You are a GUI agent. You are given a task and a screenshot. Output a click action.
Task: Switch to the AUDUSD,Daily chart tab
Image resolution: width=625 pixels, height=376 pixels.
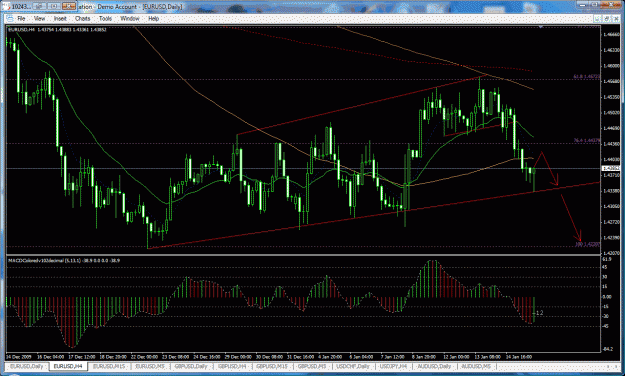pyautogui.click(x=434, y=366)
